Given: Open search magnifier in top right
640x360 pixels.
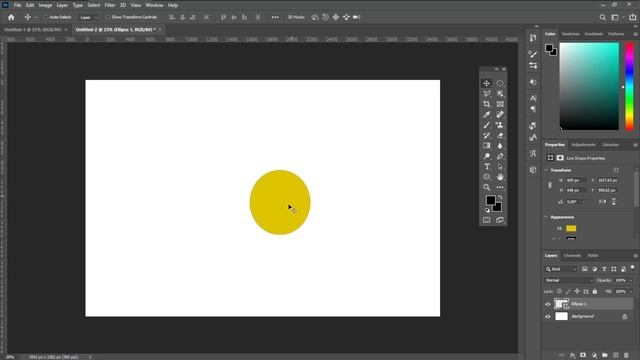Looking at the screenshot, I should [602, 17].
